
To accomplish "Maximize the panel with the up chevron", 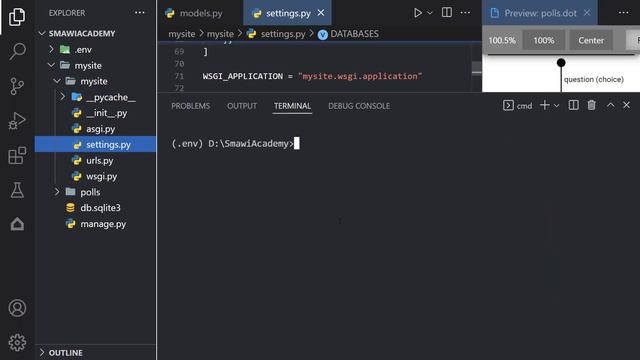I will point(610,105).
